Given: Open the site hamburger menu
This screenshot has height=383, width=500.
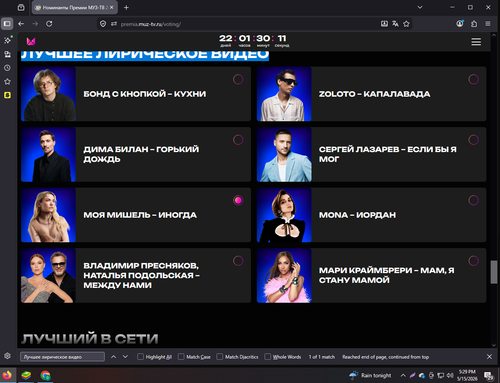Looking at the screenshot, I should point(476,42).
